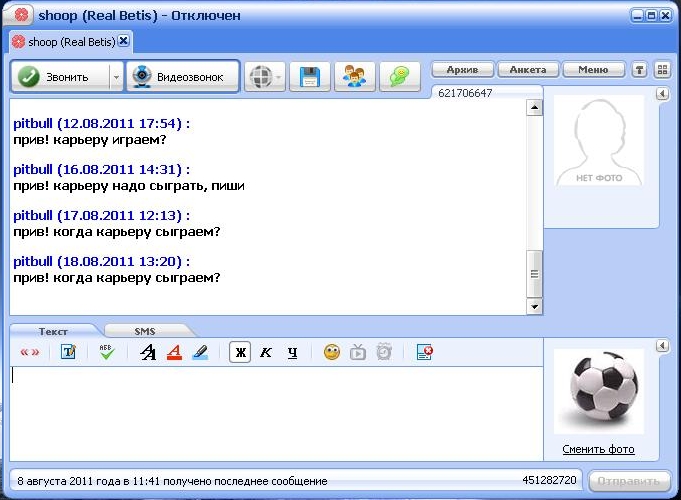Screen dimensions: 681x500
Task: Click the soccer ball avatar image
Action: coord(599,391)
